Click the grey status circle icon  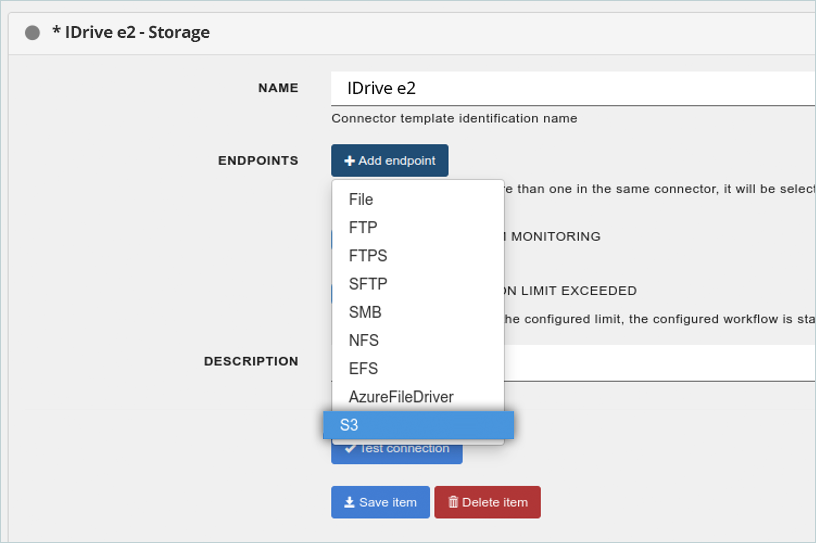pos(32,33)
